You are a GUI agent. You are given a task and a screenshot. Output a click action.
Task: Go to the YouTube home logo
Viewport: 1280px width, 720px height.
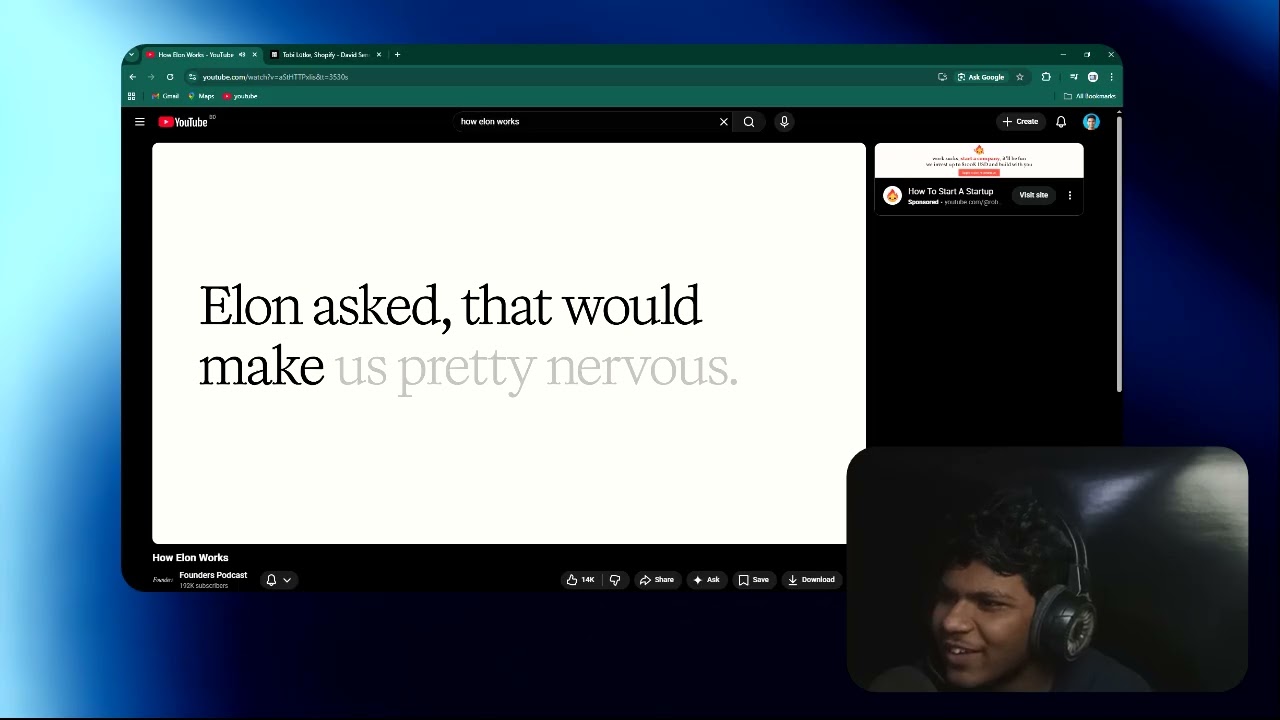pyautogui.click(x=183, y=122)
